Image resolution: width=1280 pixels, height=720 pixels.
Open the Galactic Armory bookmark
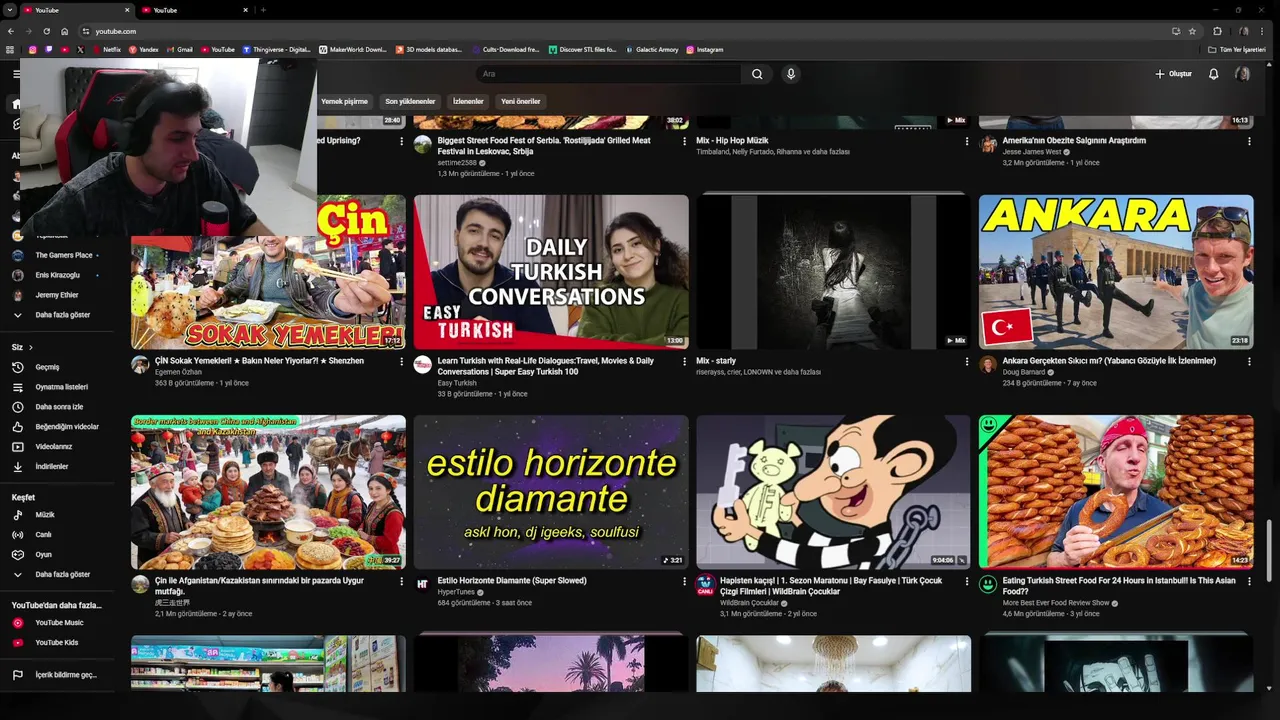pyautogui.click(x=651, y=49)
